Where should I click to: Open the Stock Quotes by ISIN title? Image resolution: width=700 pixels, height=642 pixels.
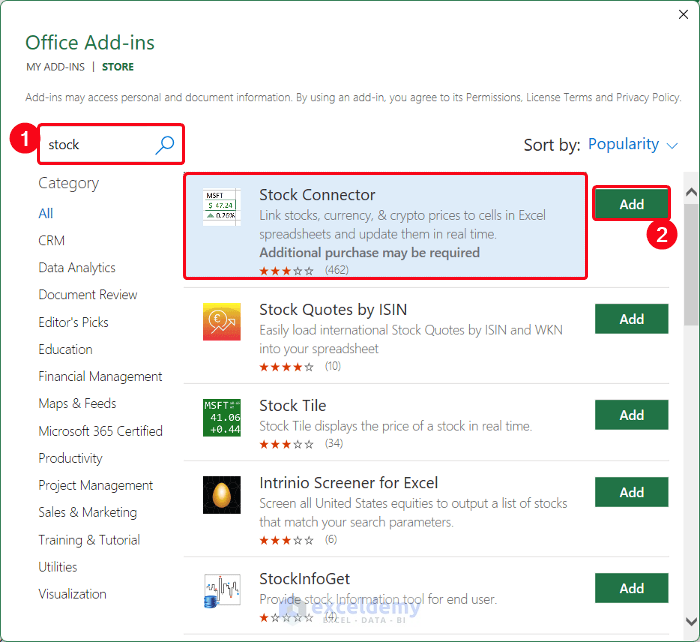click(333, 310)
